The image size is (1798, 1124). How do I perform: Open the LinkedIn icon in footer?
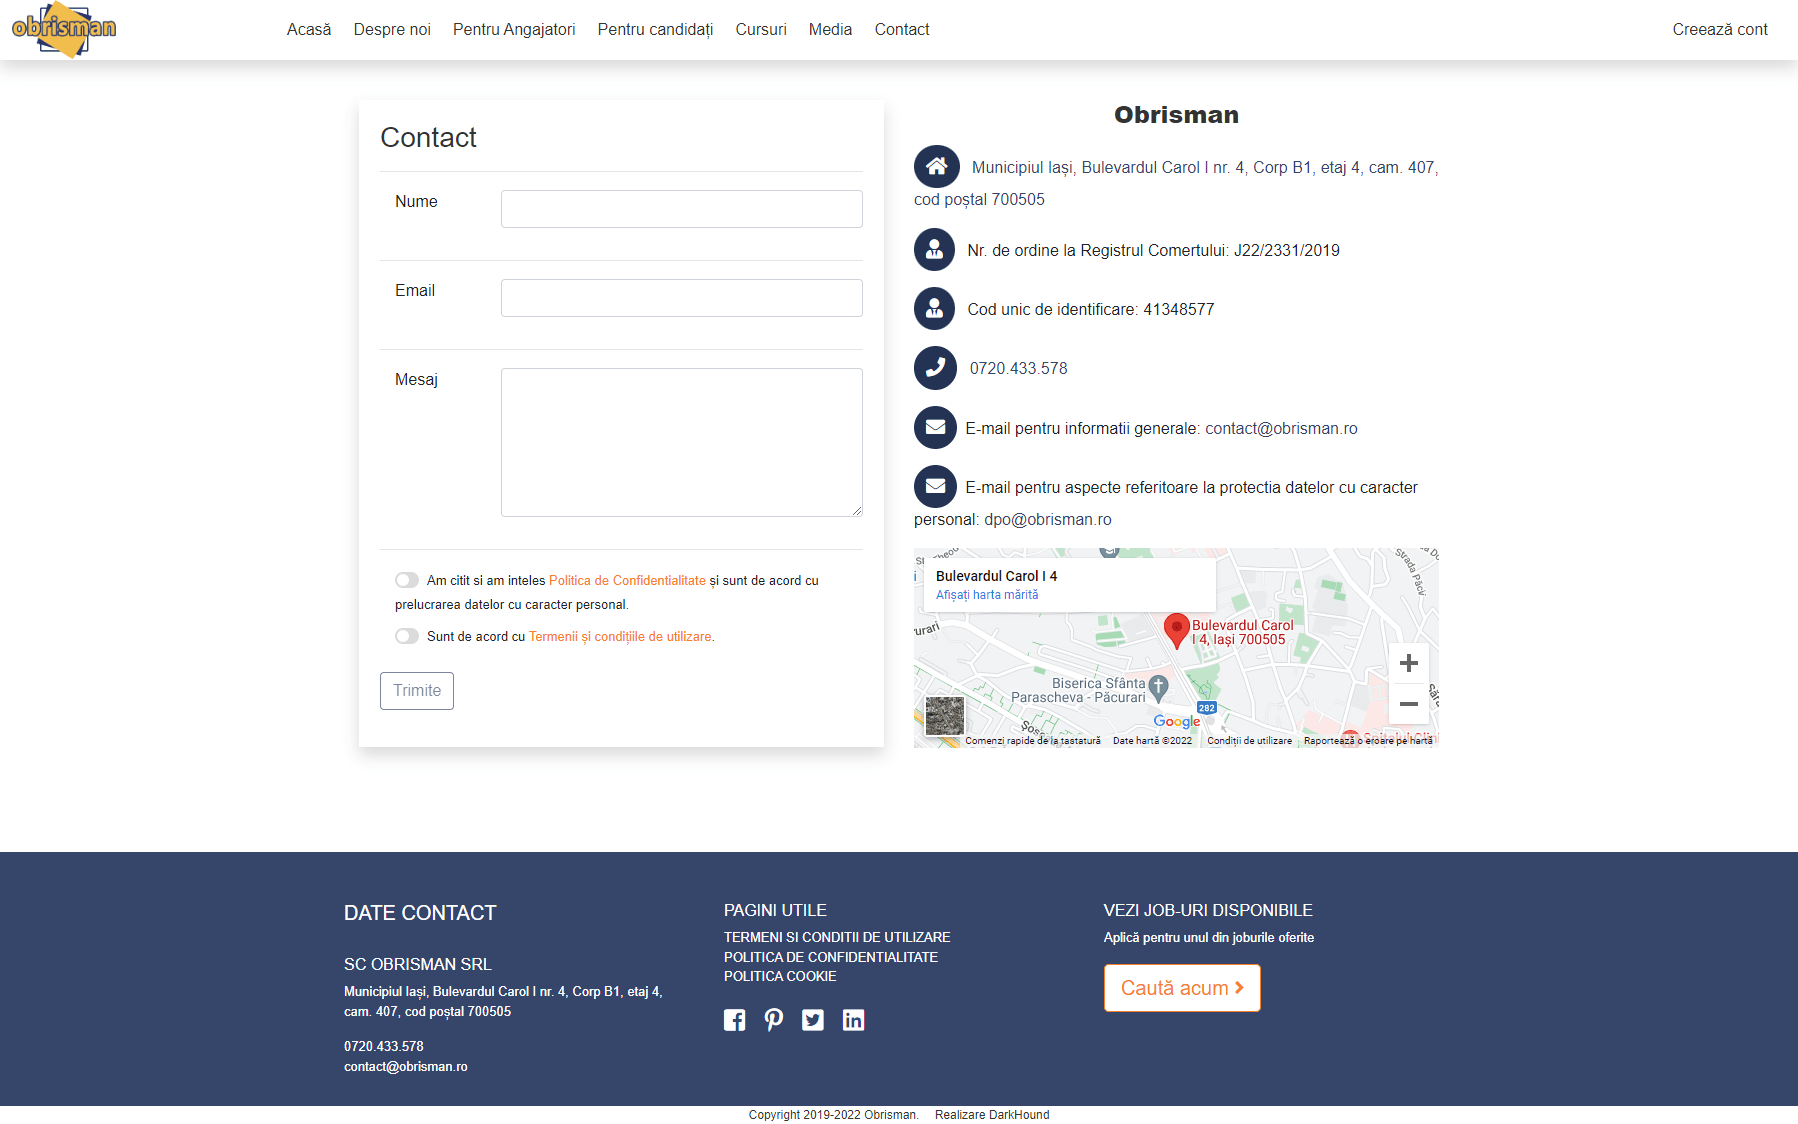pyautogui.click(x=853, y=1020)
